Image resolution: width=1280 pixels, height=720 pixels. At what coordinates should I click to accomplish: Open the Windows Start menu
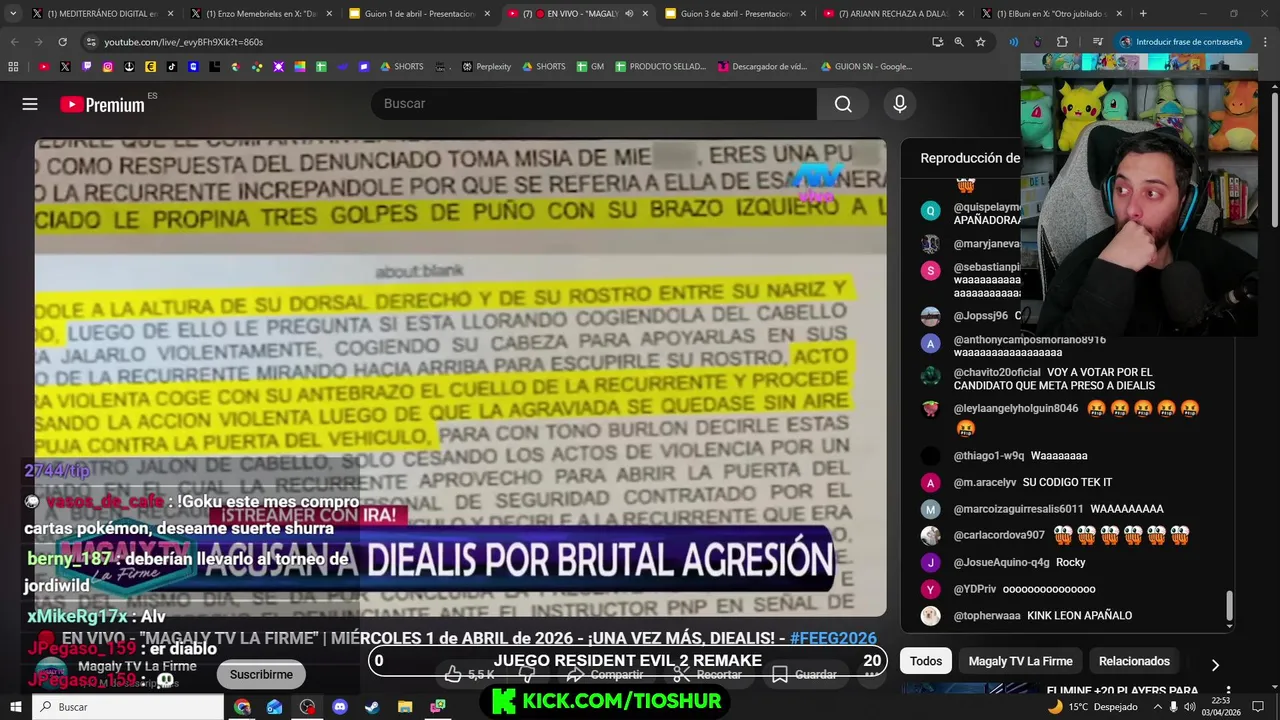pyautogui.click(x=15, y=707)
